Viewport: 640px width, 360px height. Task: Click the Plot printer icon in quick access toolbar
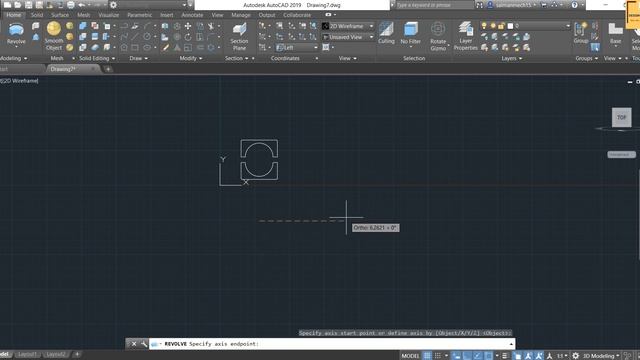click(x=71, y=5)
